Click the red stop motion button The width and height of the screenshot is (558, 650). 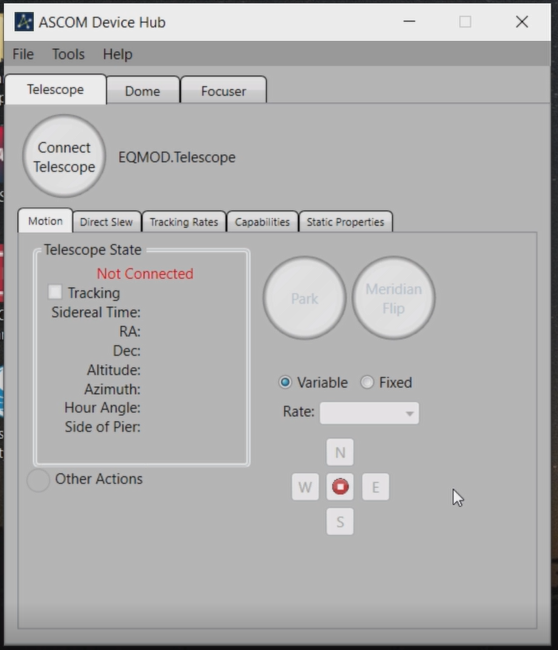[x=340, y=486]
